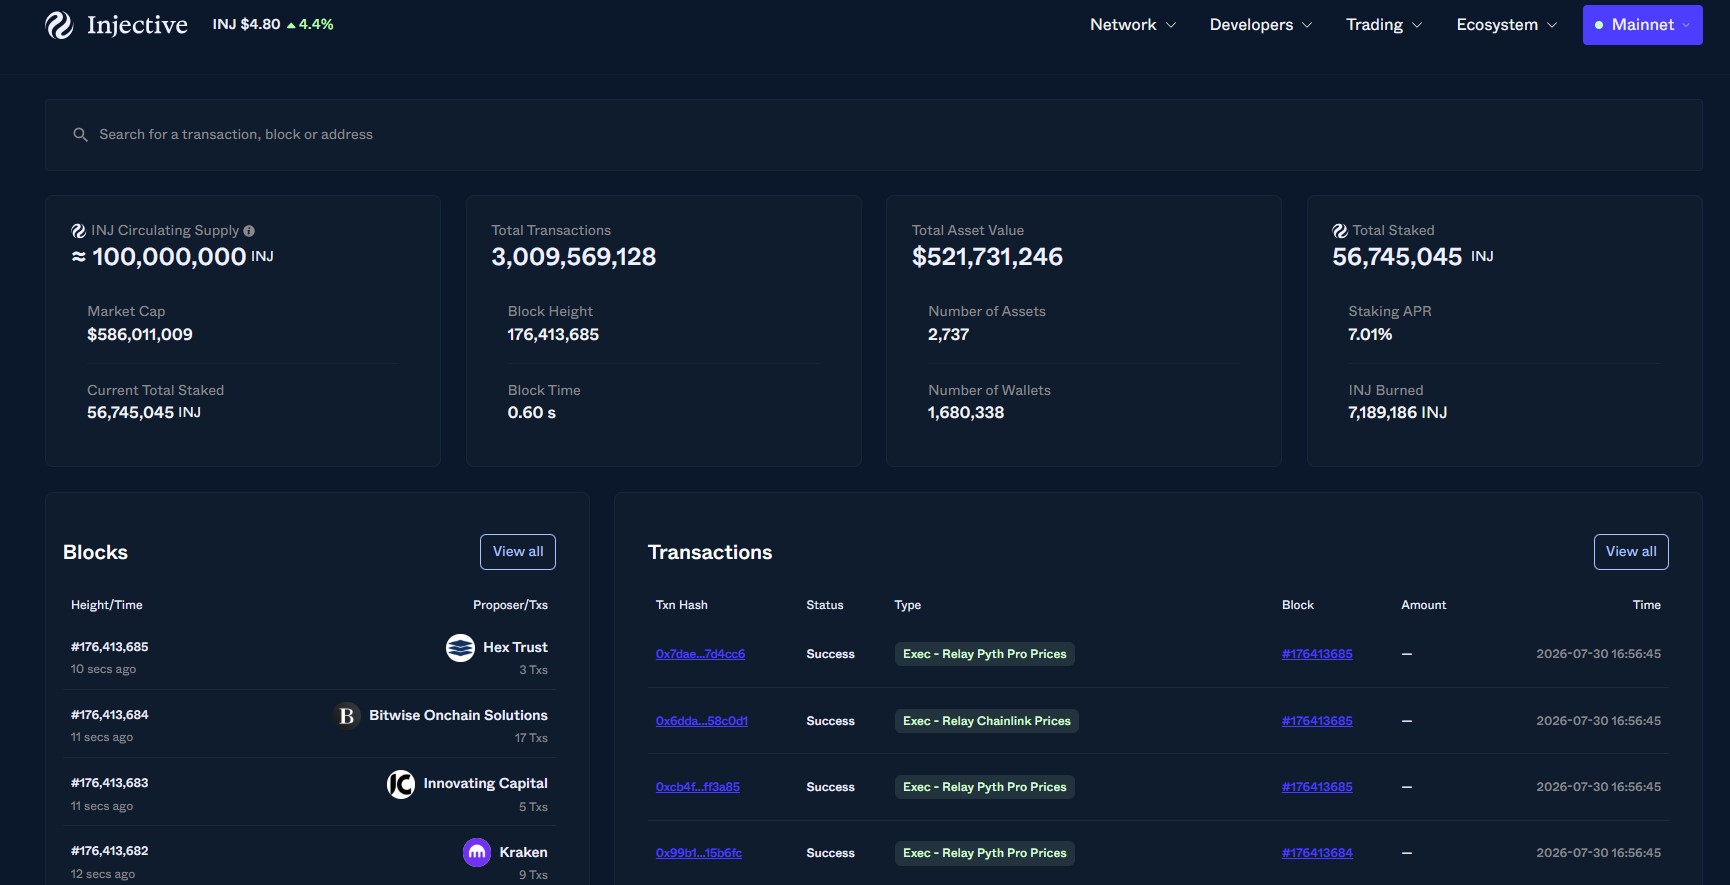This screenshot has height=885, width=1730.
Task: Click the green price-up arrow by 4.4%
Action: (291, 25)
